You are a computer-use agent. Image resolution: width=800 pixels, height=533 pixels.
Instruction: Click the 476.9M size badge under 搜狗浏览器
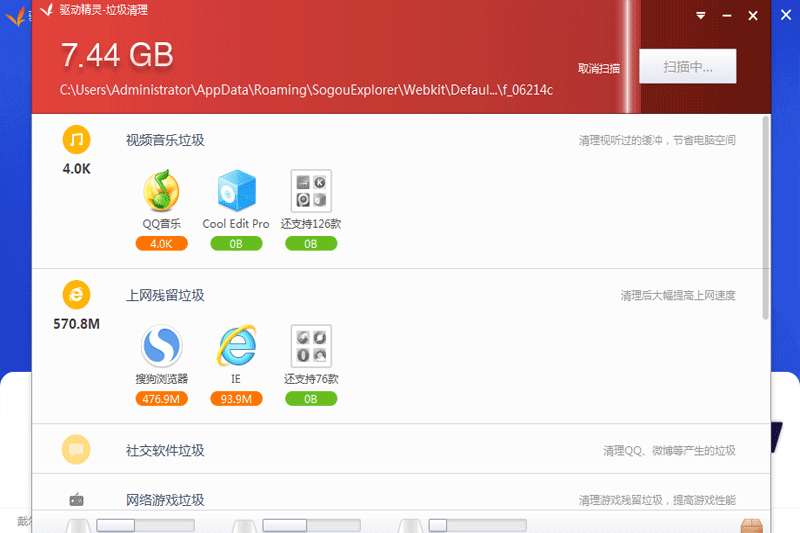point(161,399)
